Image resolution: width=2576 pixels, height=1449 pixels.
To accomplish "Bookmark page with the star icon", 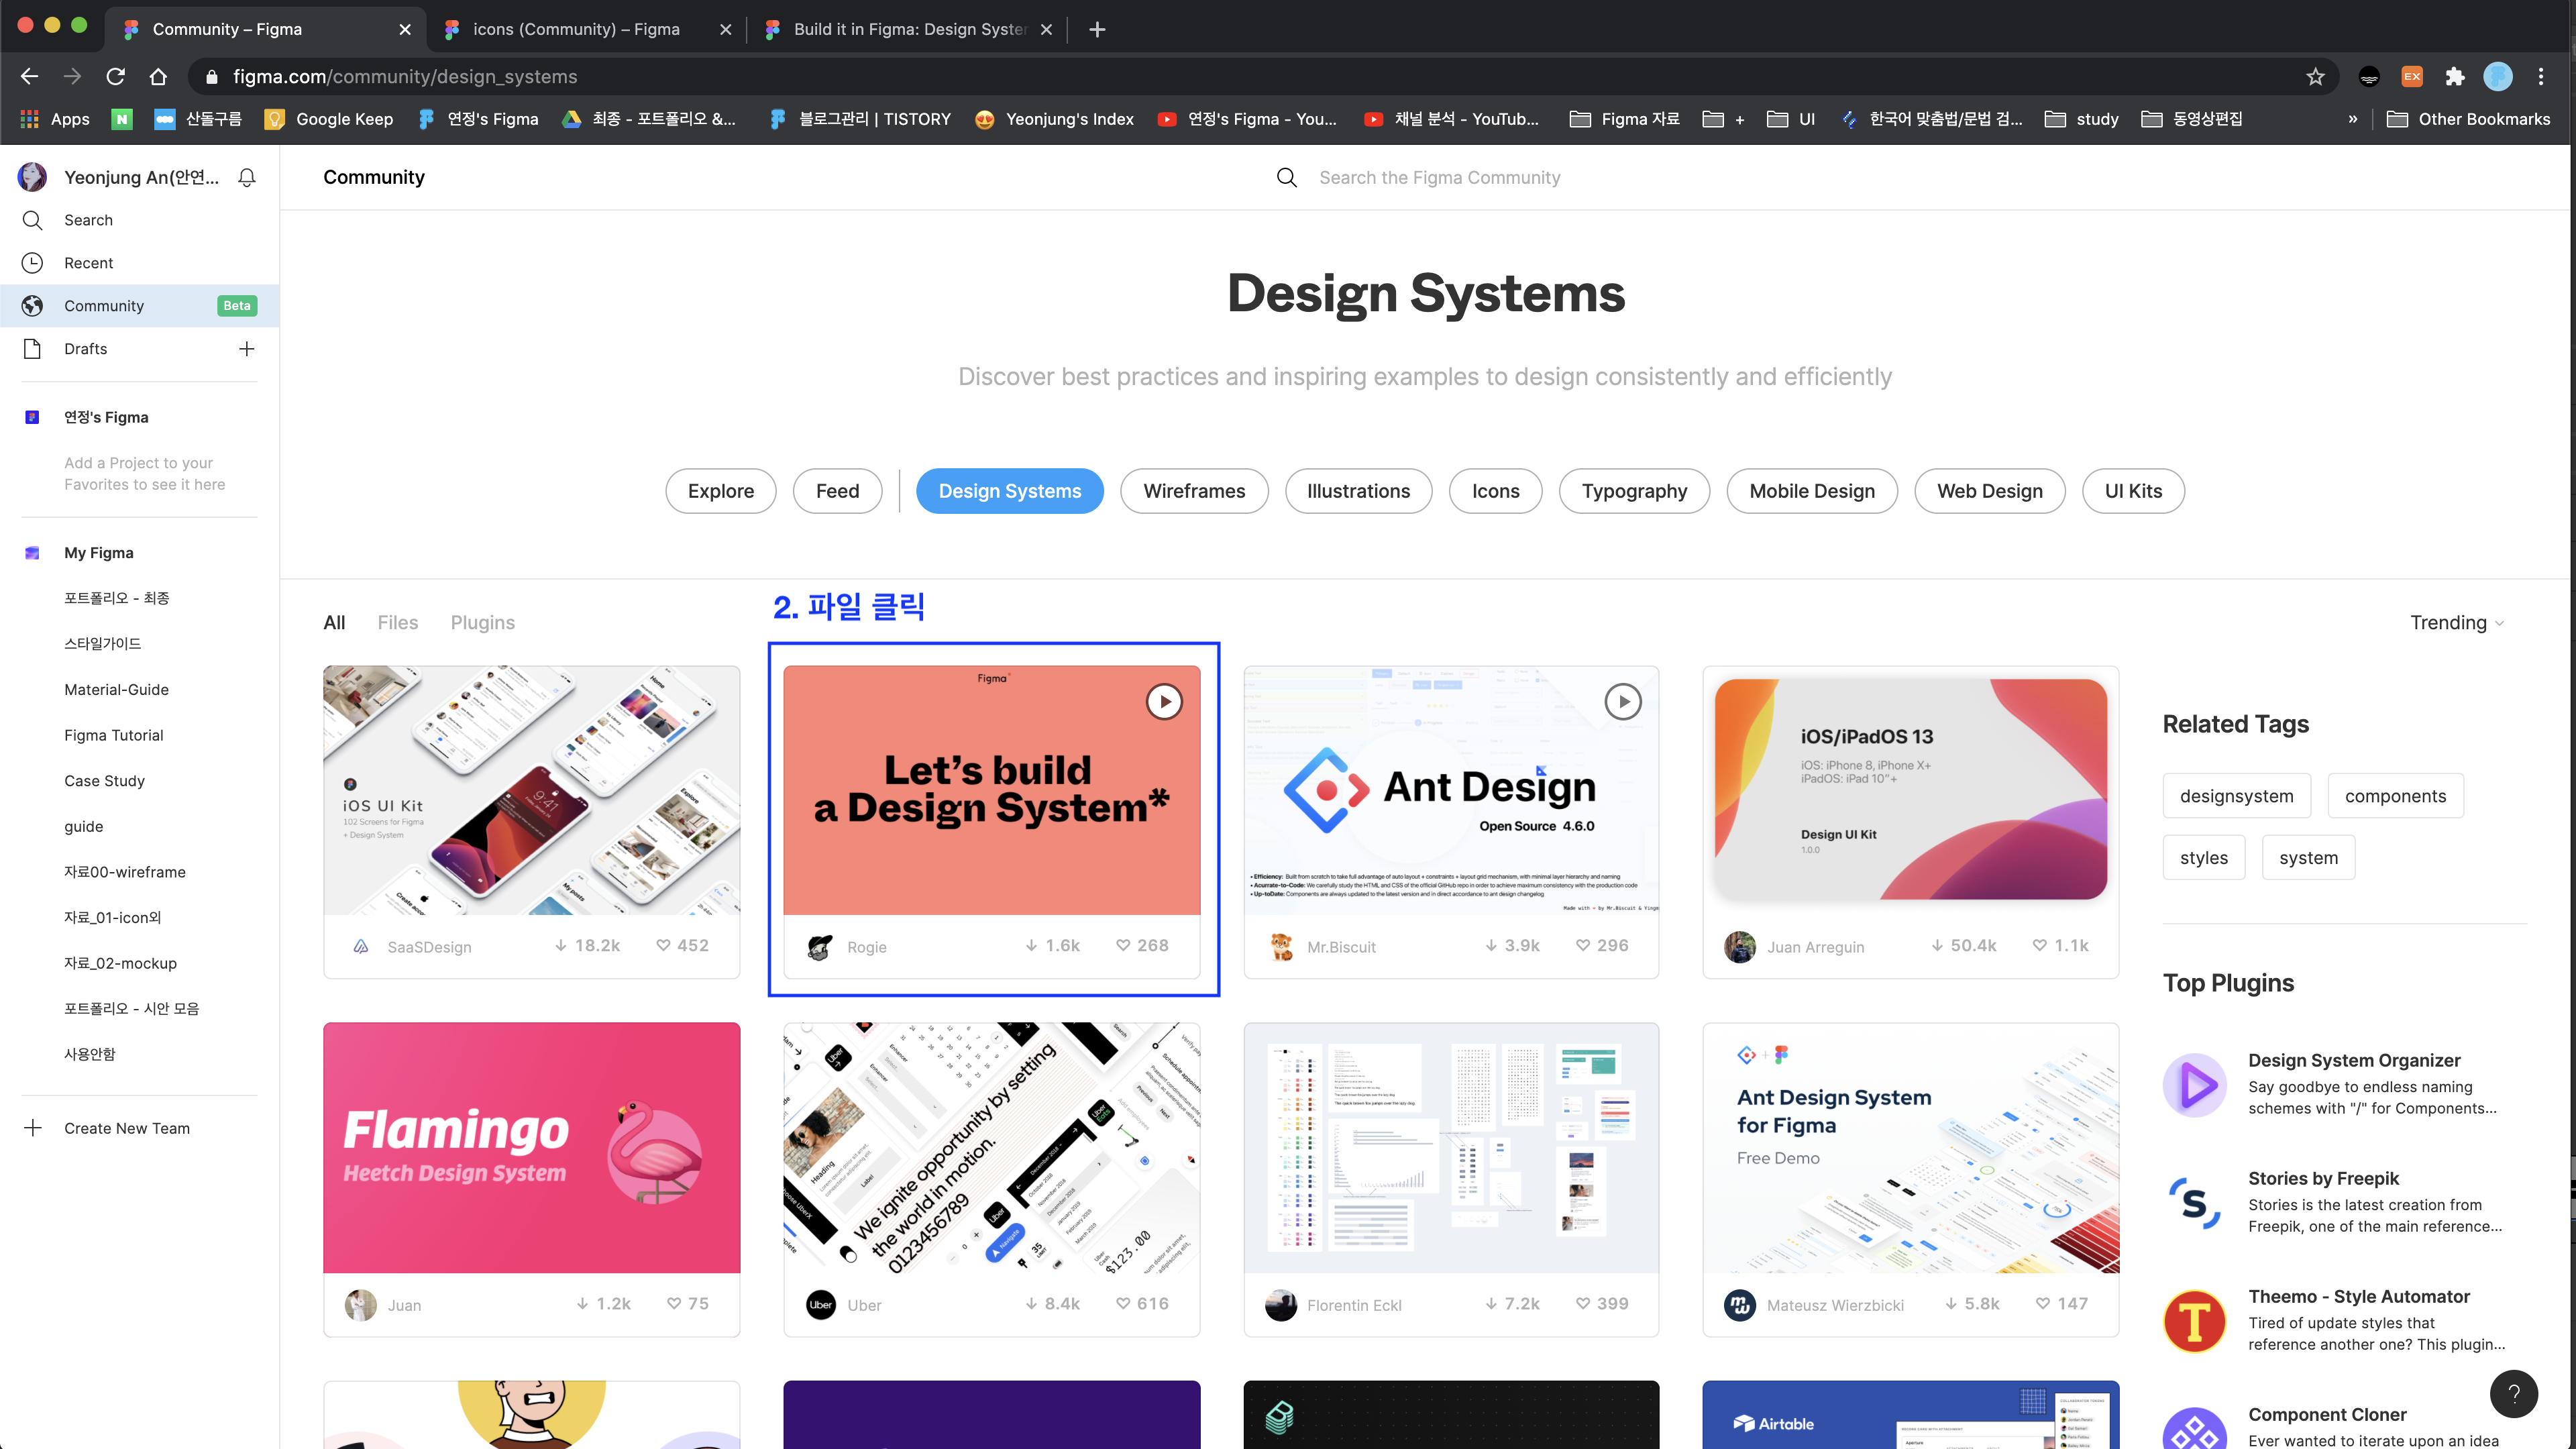I will (2315, 77).
